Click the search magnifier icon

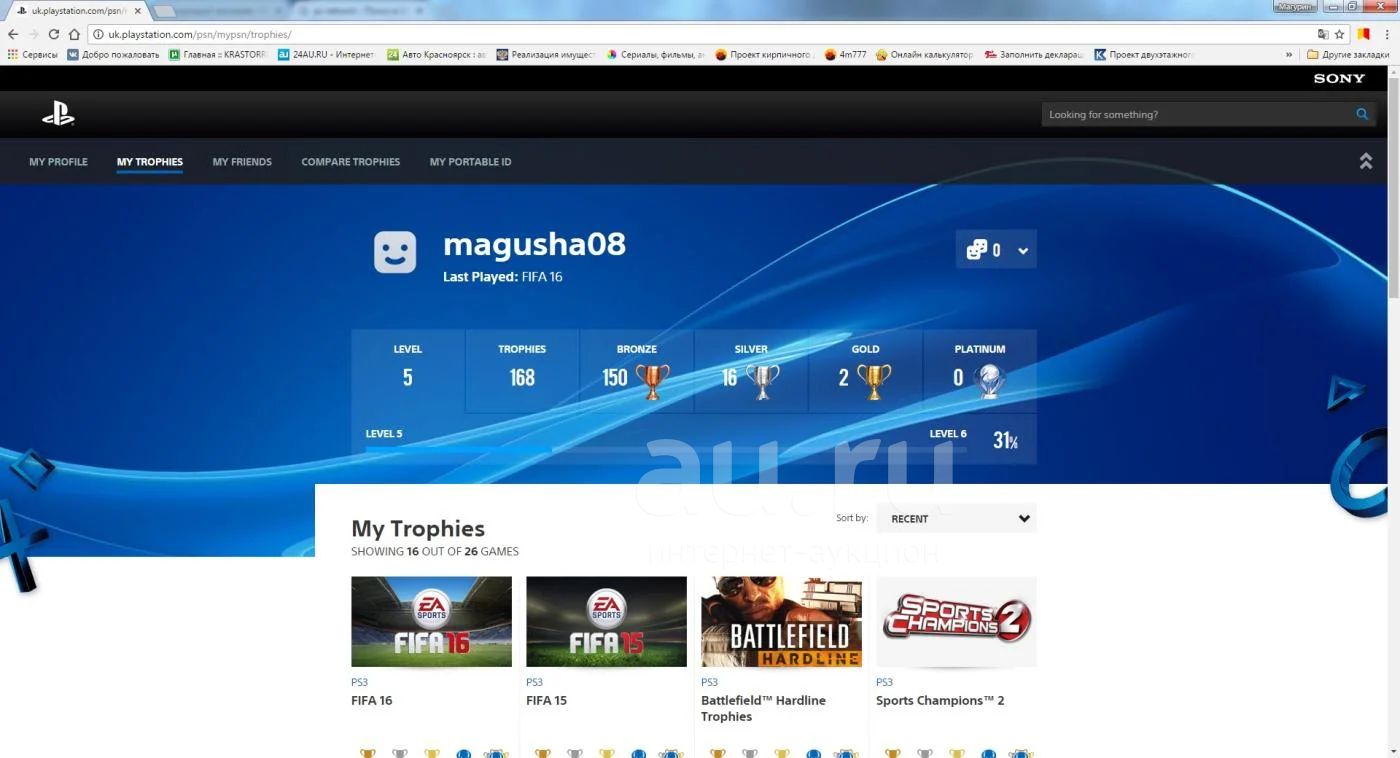click(x=1362, y=114)
